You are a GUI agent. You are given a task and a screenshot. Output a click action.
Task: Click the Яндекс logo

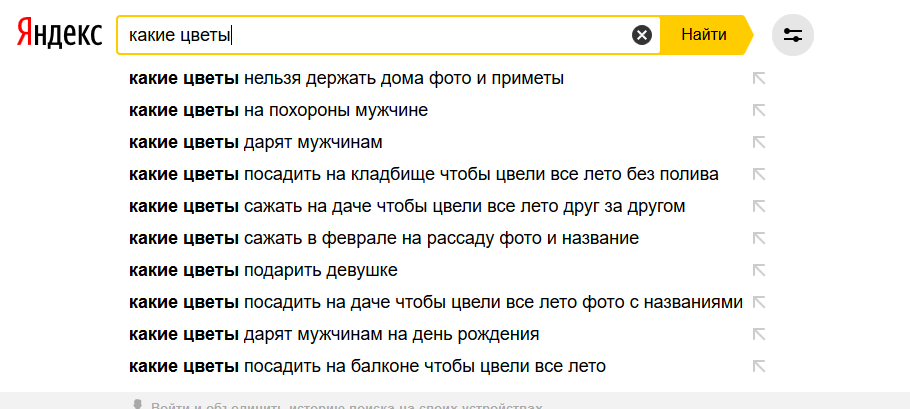click(x=59, y=33)
